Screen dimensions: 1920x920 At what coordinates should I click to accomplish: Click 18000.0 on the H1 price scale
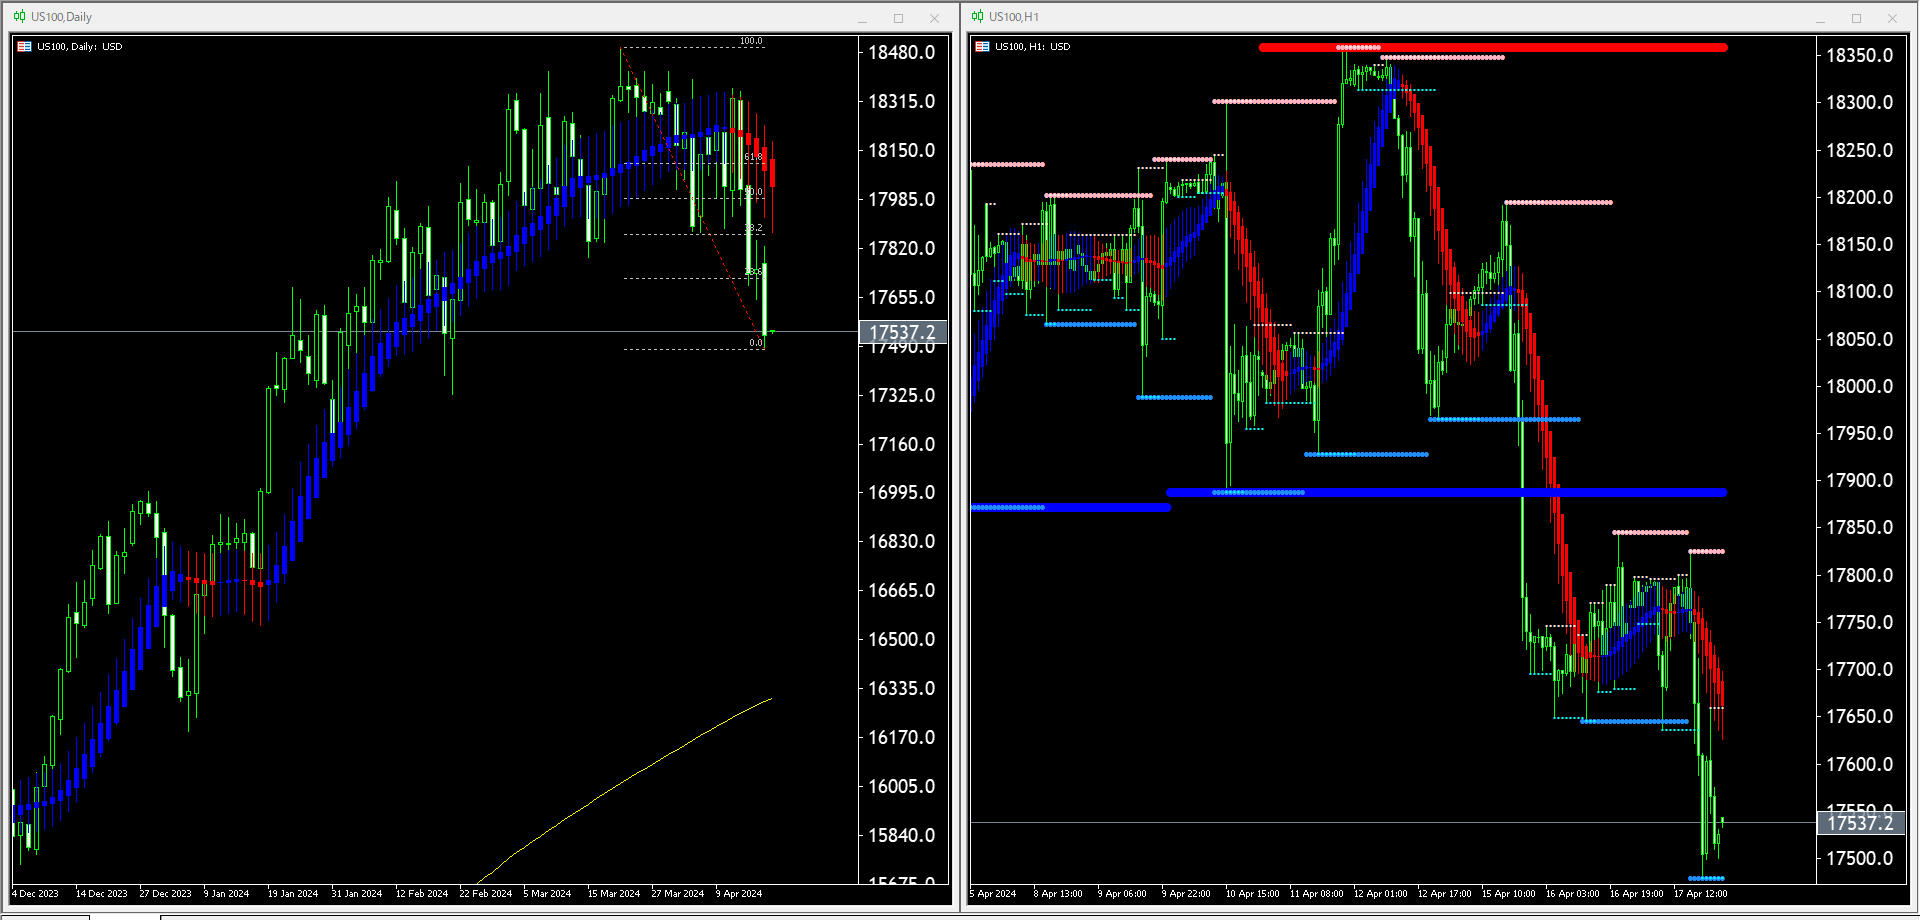[x=1860, y=387]
